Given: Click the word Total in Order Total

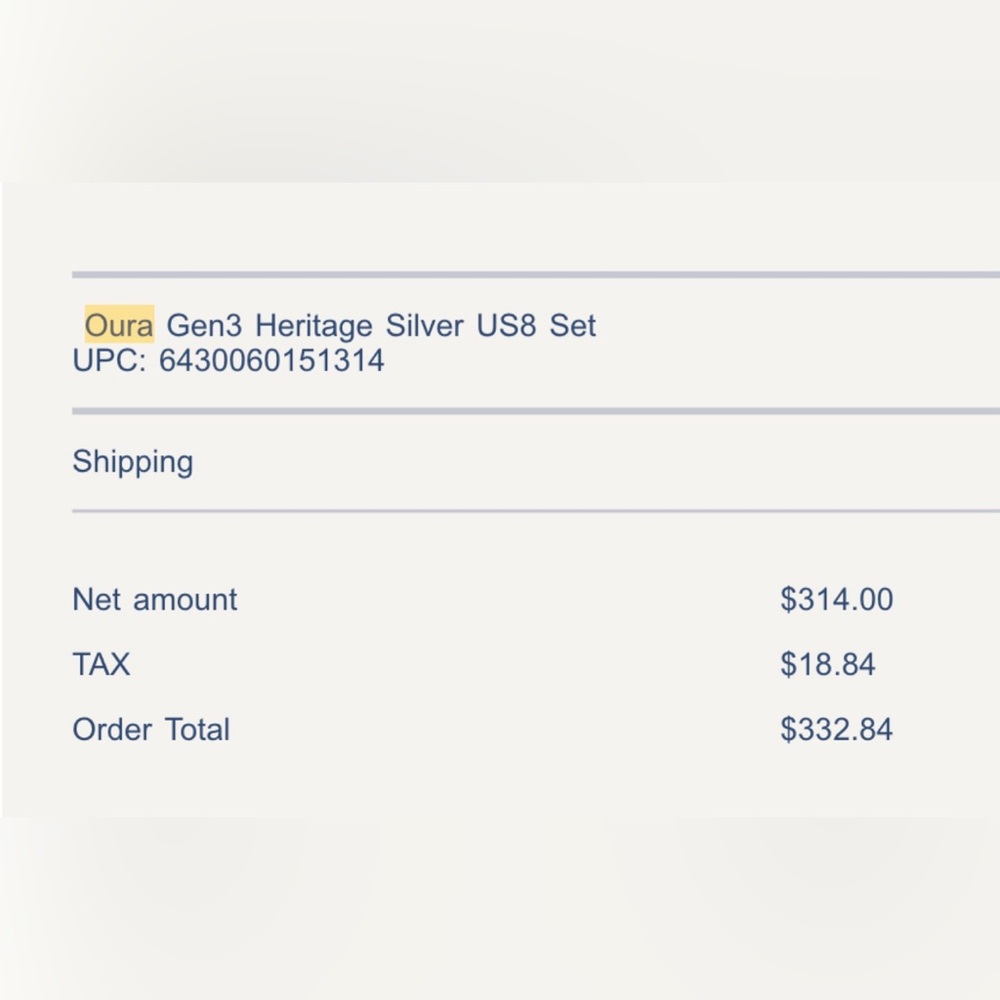Looking at the screenshot, I should pyautogui.click(x=197, y=729).
